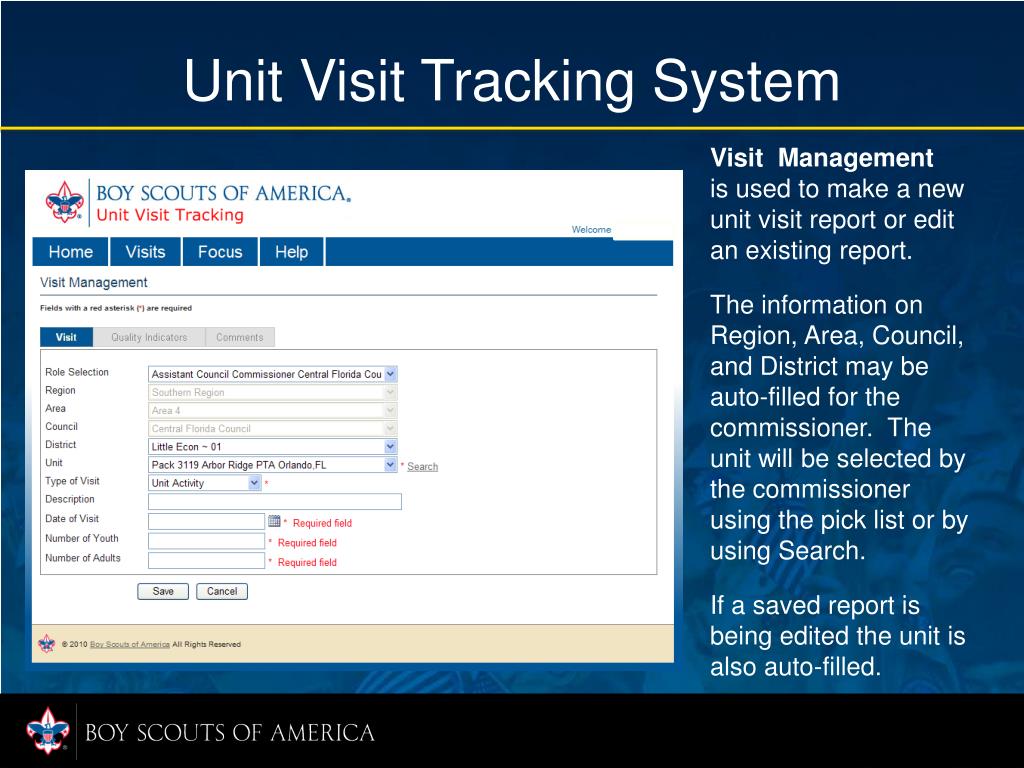Switch to the Comments tab
Image resolution: width=1024 pixels, height=768 pixels.
[x=240, y=337]
